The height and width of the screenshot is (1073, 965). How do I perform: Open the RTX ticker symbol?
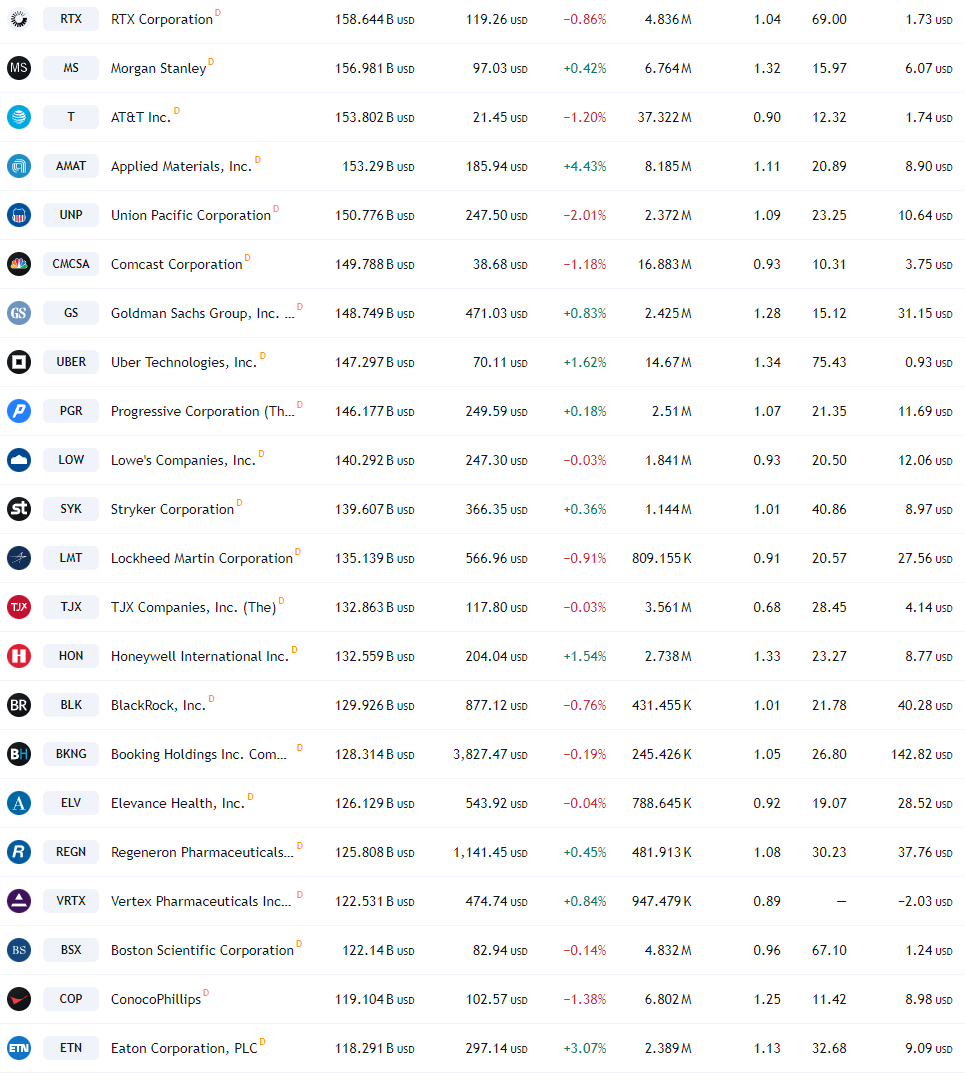click(x=71, y=19)
